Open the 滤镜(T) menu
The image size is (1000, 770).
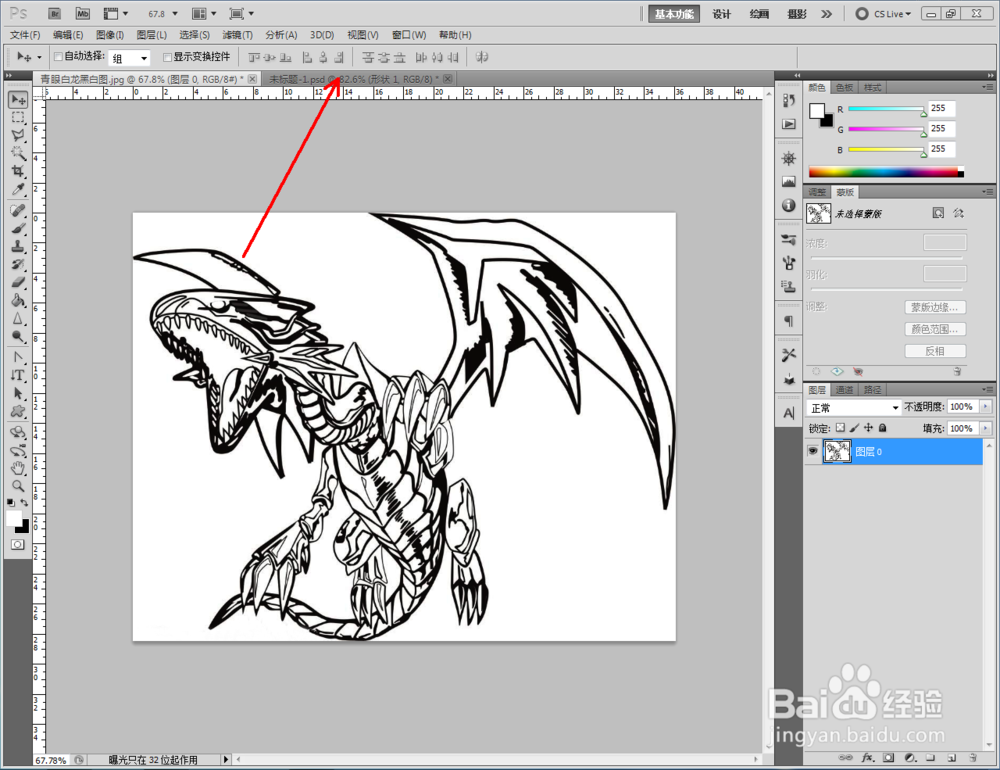(237, 35)
